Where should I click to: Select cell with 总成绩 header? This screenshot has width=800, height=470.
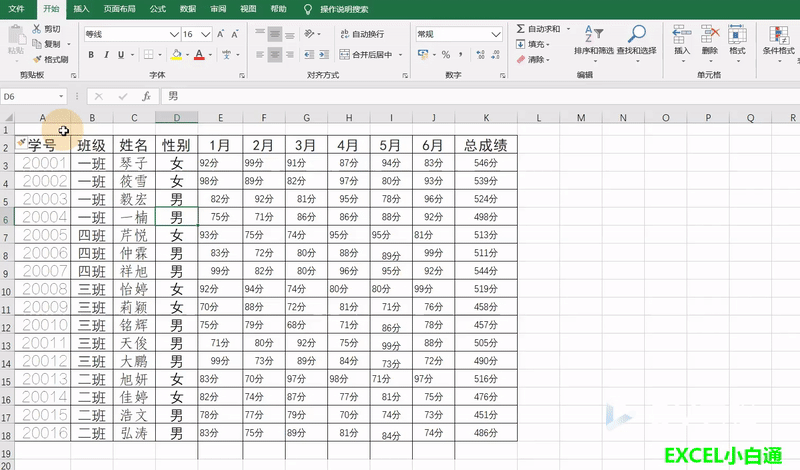point(486,145)
